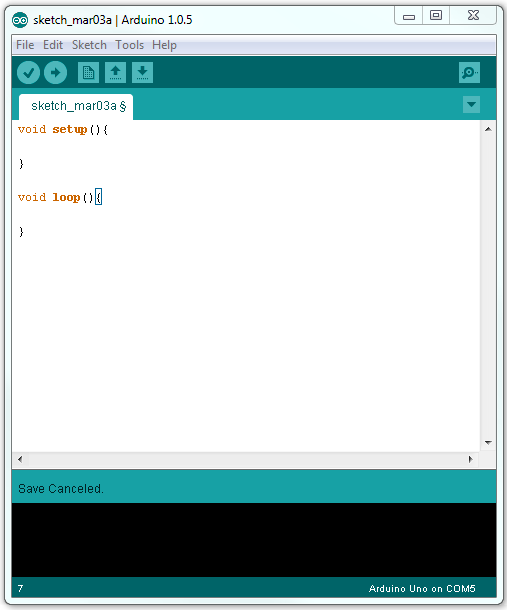Create a new sketch with New icon
Screen dimensions: 507x610
coord(88,73)
